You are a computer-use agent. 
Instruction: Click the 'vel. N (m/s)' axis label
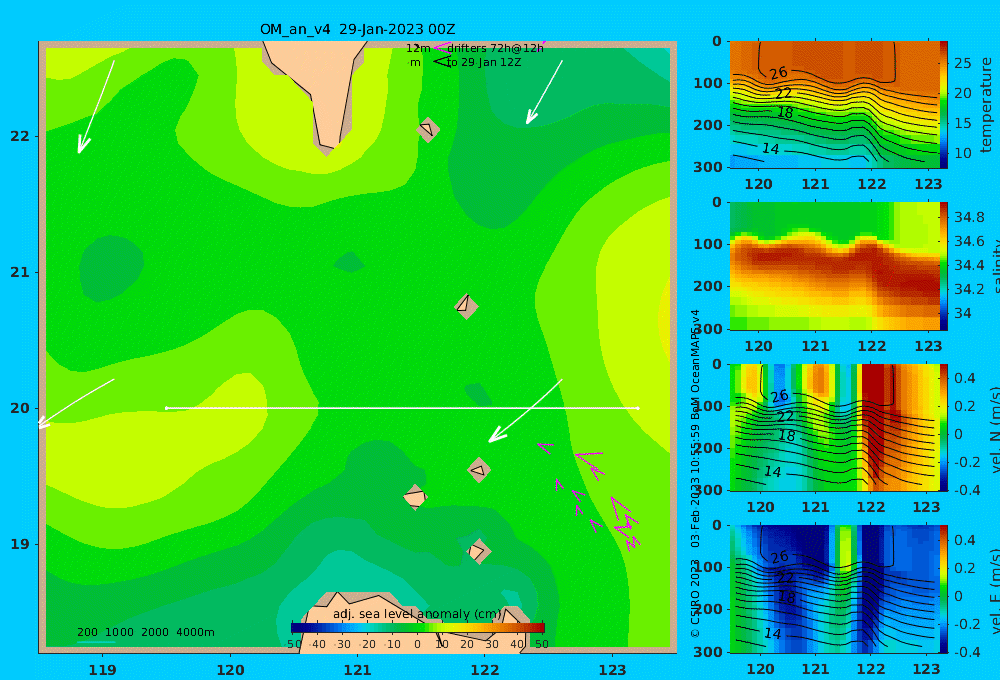(x=995, y=430)
